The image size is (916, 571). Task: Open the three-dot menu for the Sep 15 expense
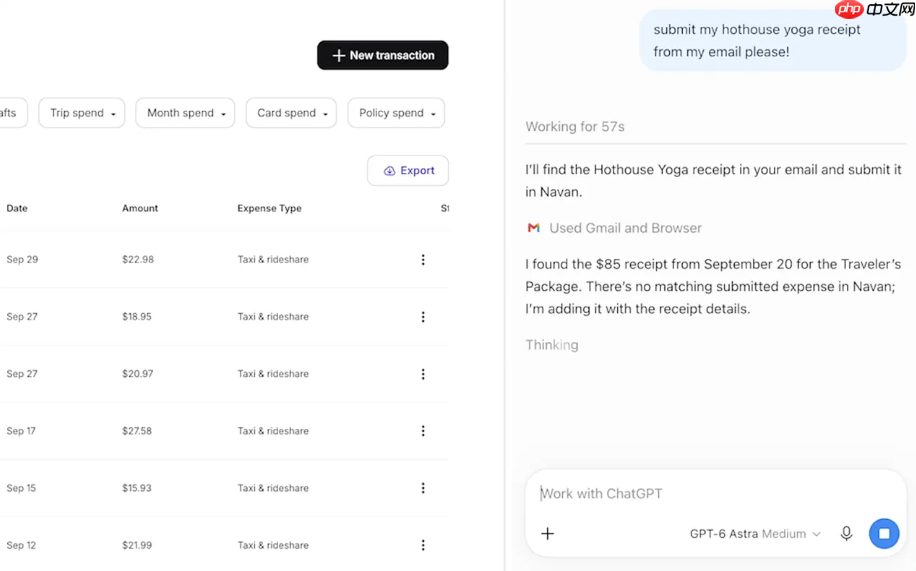[423, 488]
